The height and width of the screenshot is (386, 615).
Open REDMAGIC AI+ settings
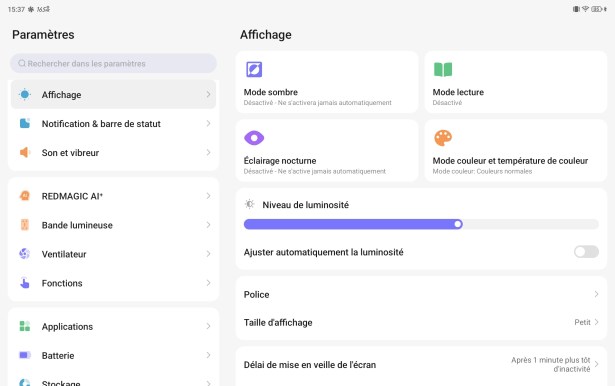click(x=113, y=196)
